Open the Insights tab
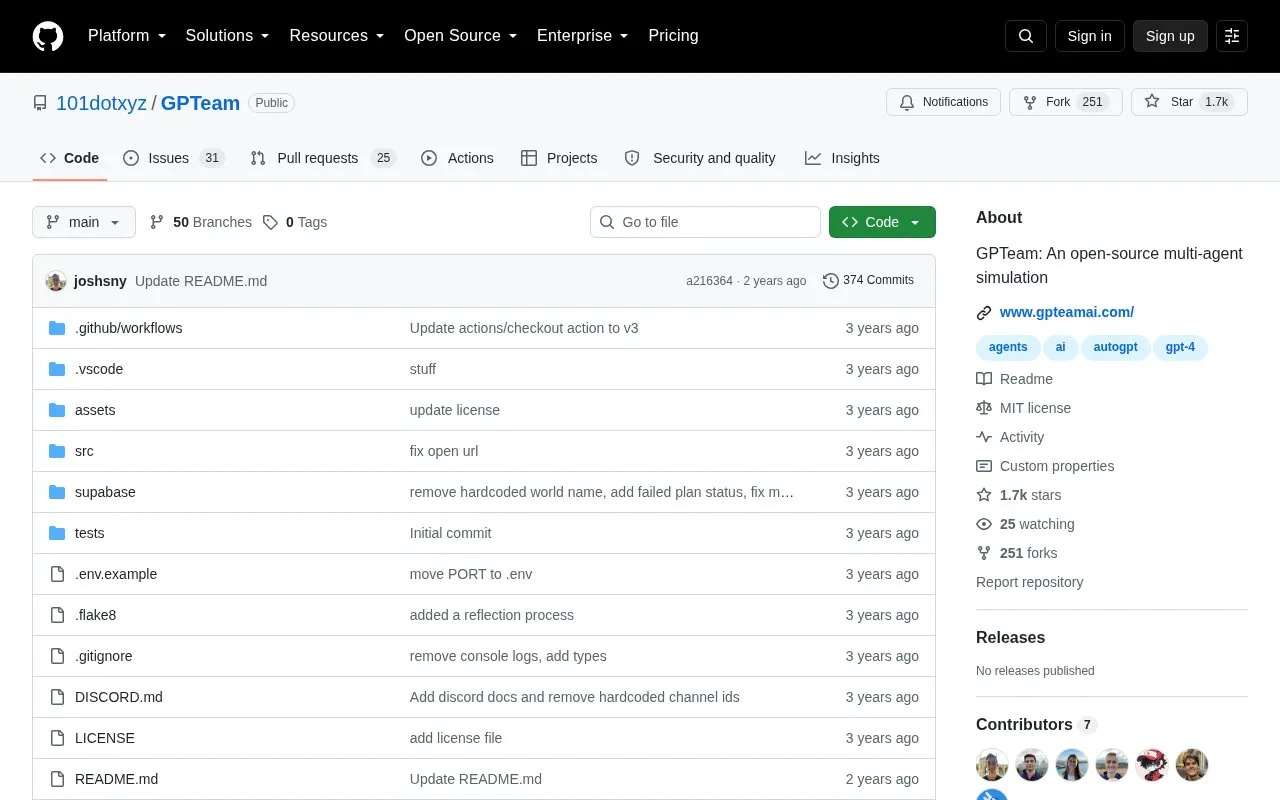 842,158
